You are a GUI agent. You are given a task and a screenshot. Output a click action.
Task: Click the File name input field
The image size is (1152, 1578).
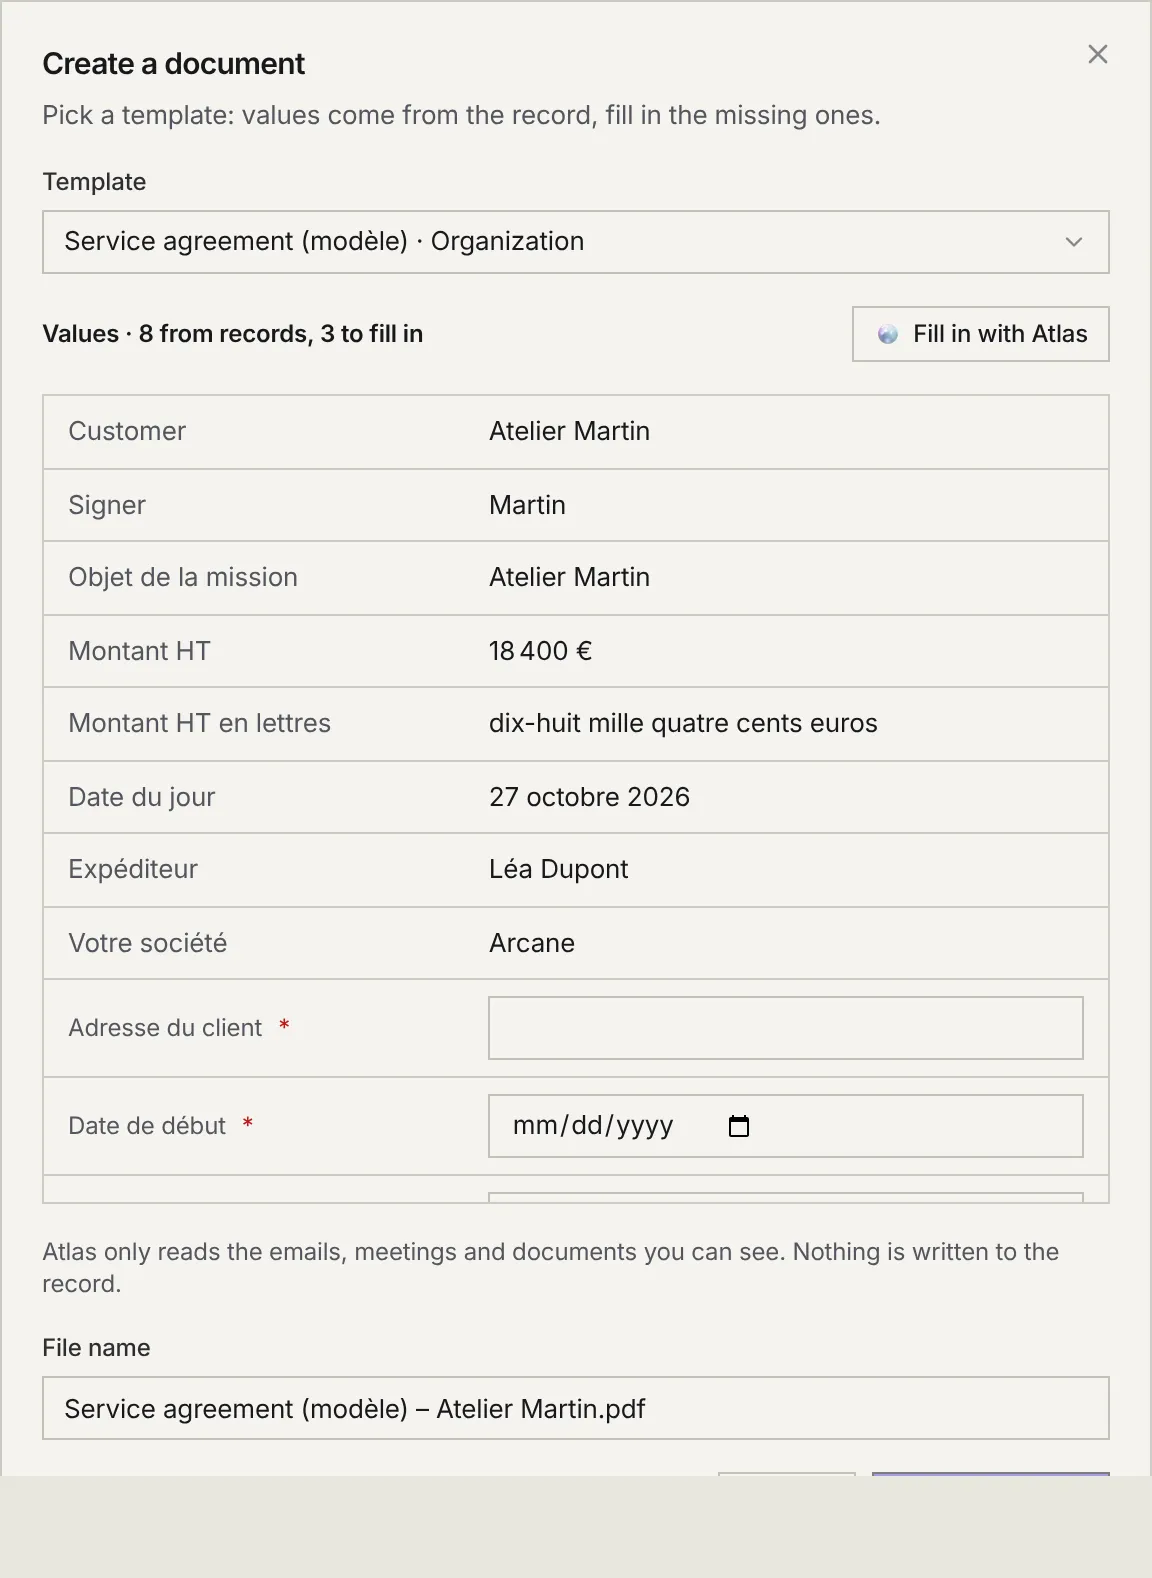point(576,1408)
